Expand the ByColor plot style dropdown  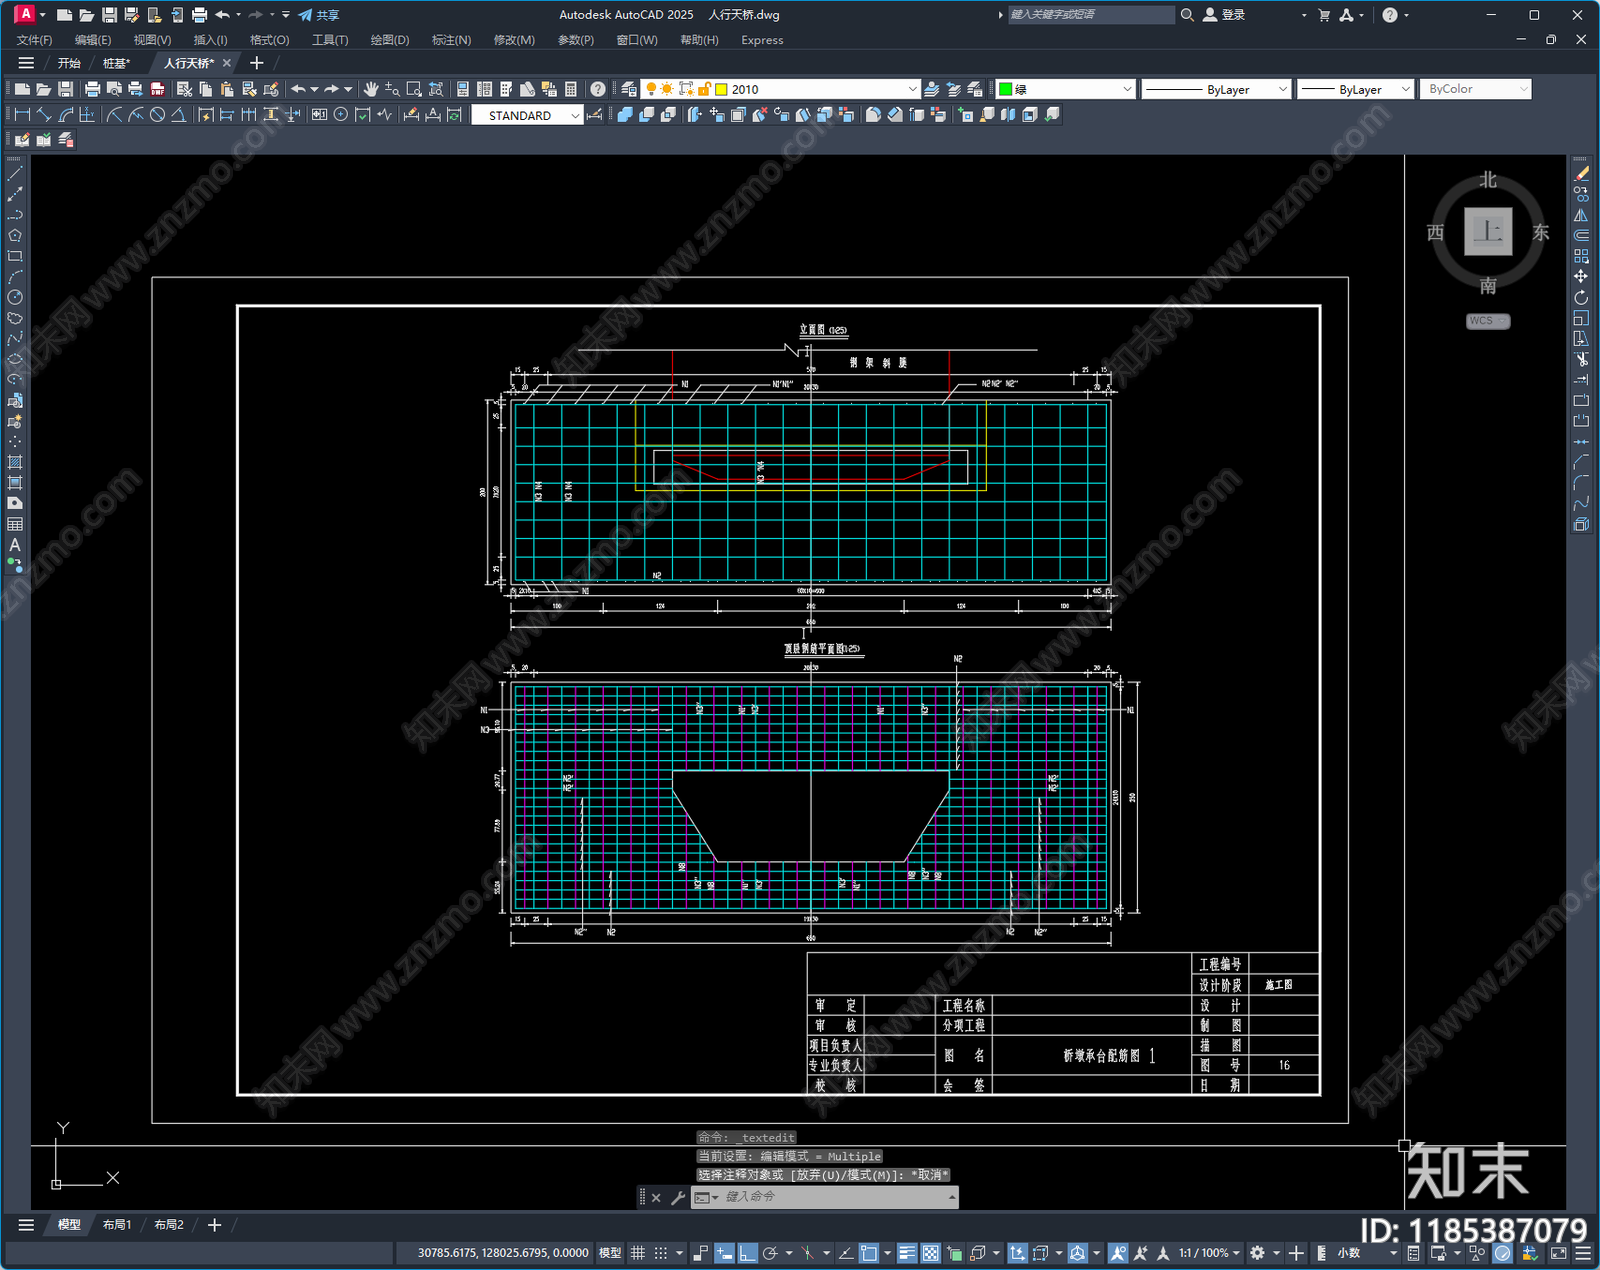coord(1476,89)
